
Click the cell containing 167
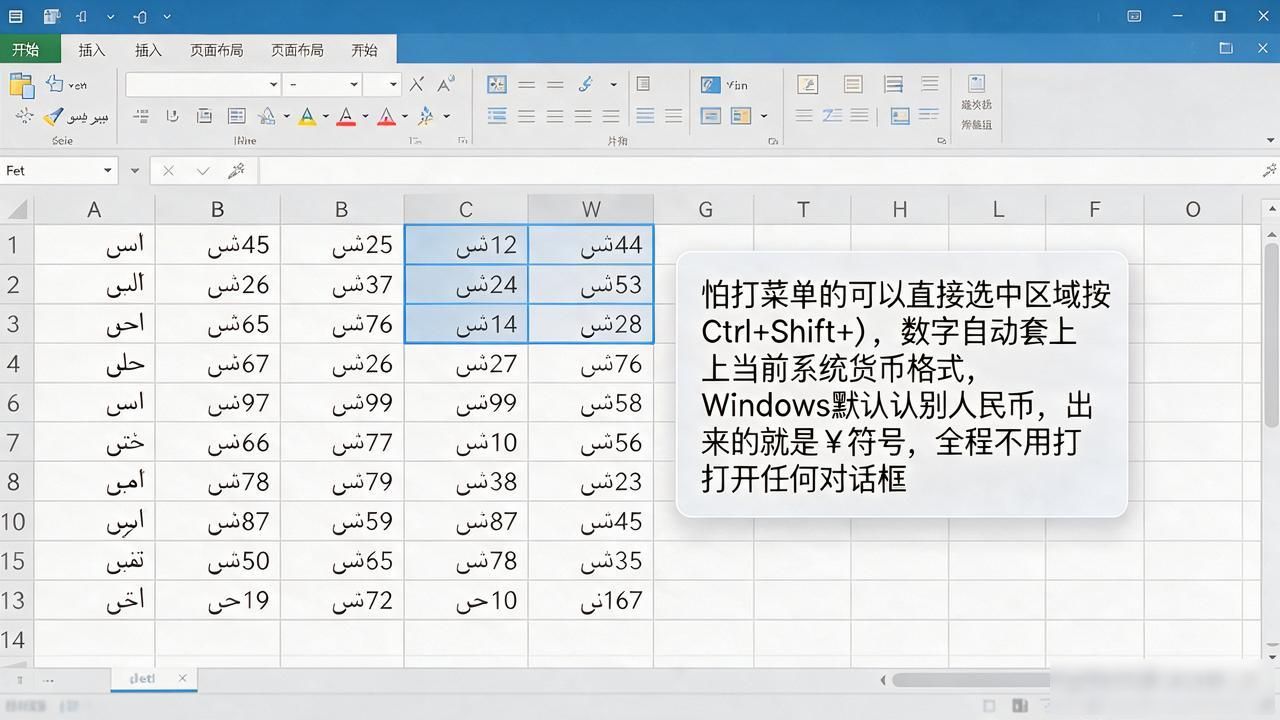(591, 601)
